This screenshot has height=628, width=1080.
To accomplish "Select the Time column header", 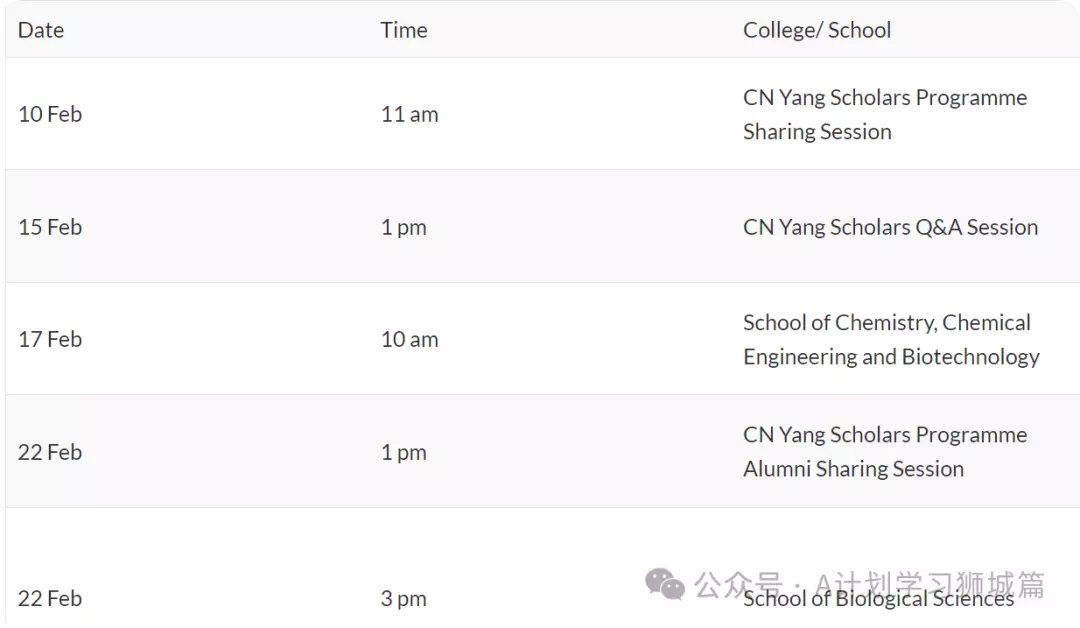I will [404, 30].
